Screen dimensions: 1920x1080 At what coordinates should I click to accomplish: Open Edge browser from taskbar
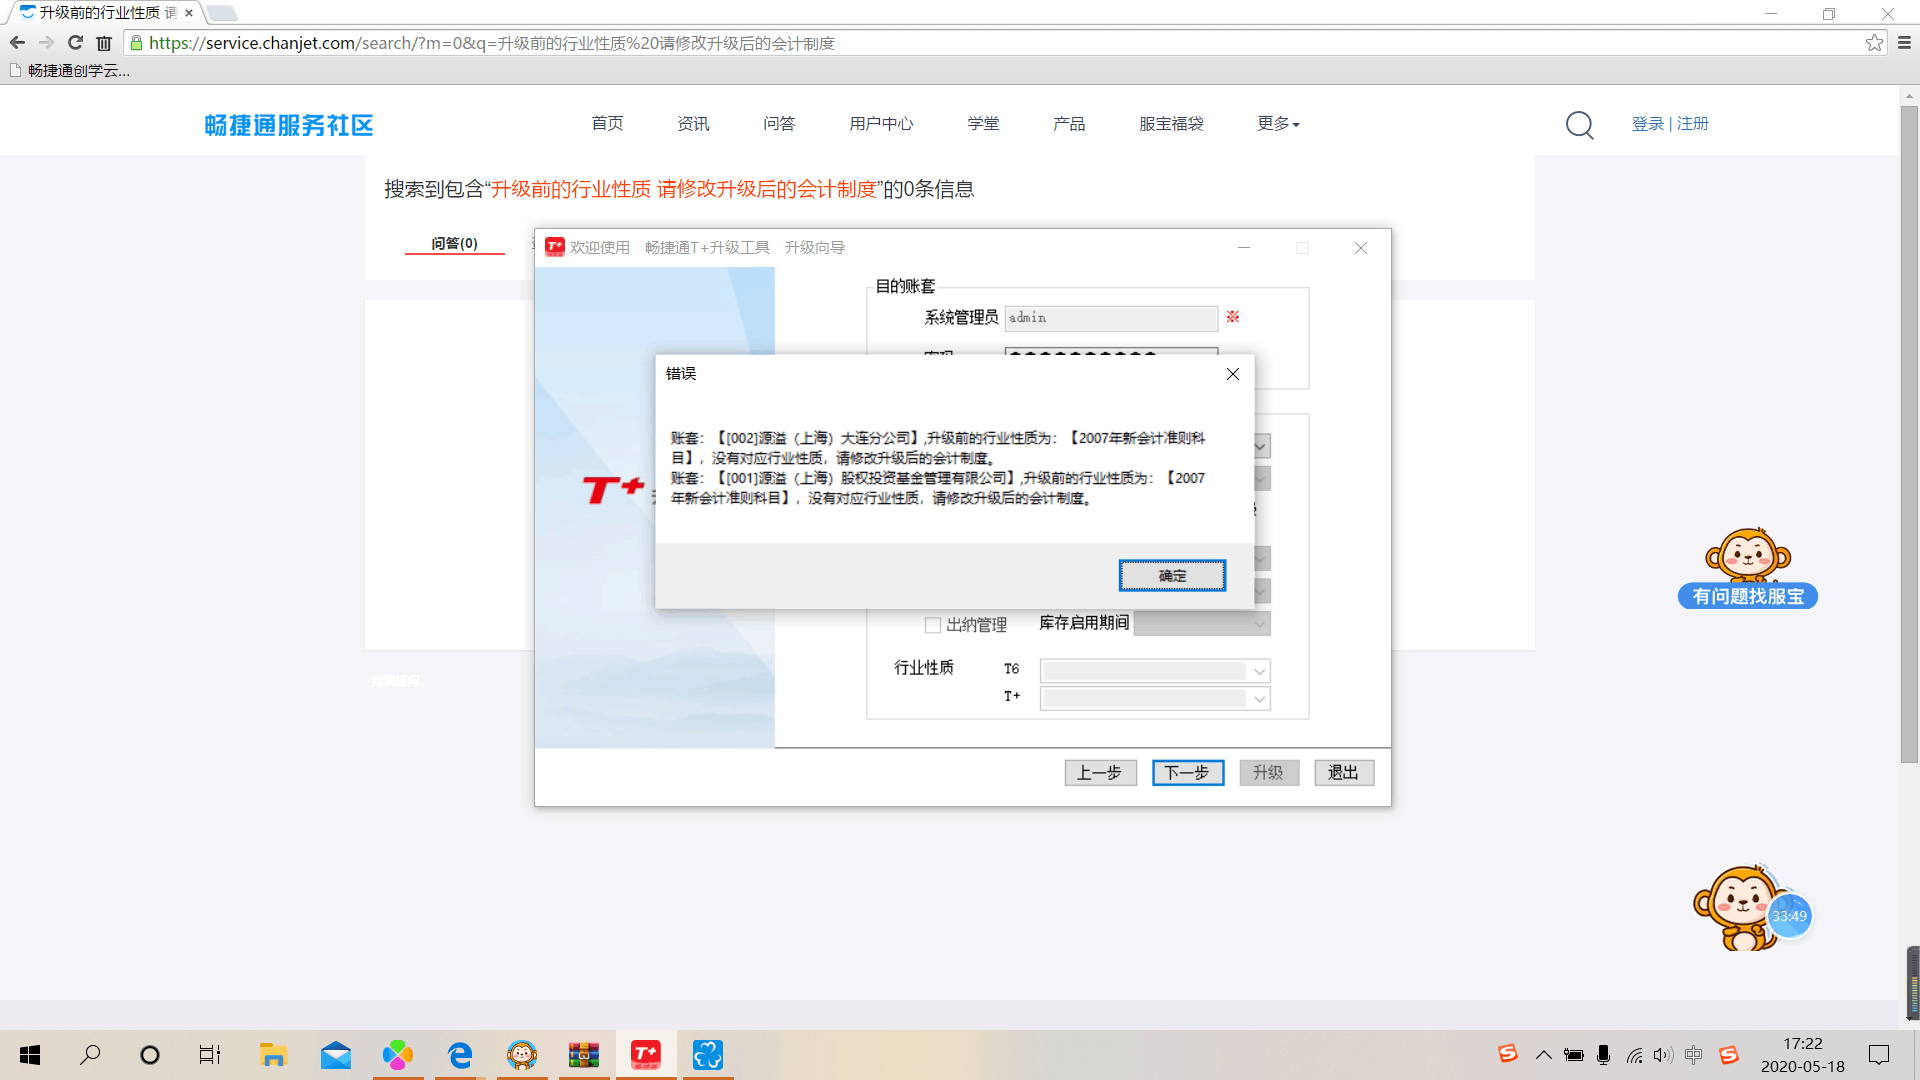(460, 1055)
